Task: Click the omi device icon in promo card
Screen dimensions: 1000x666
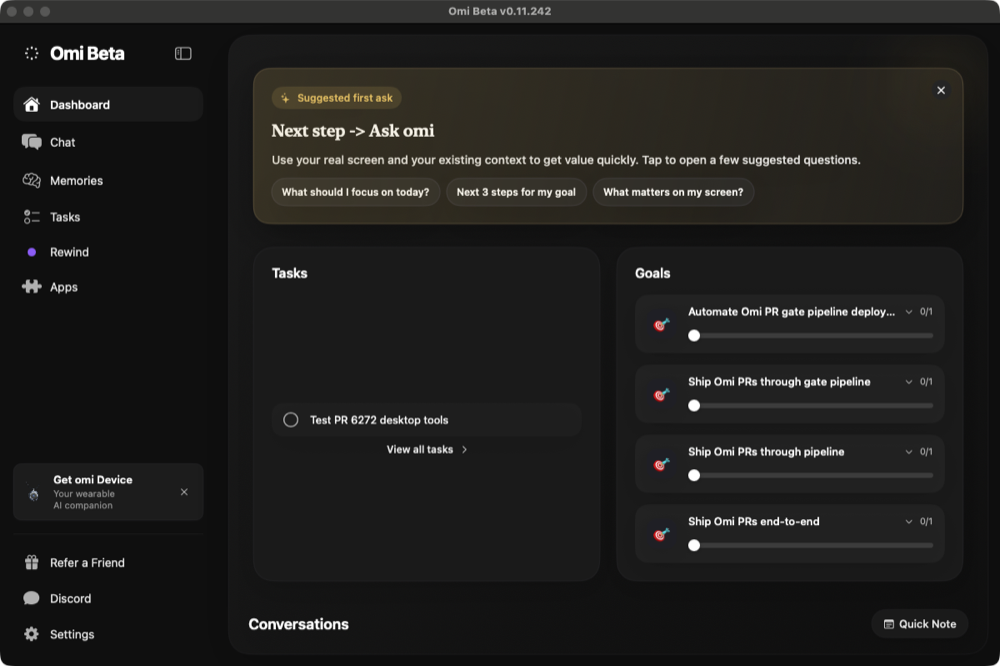Action: (34, 494)
